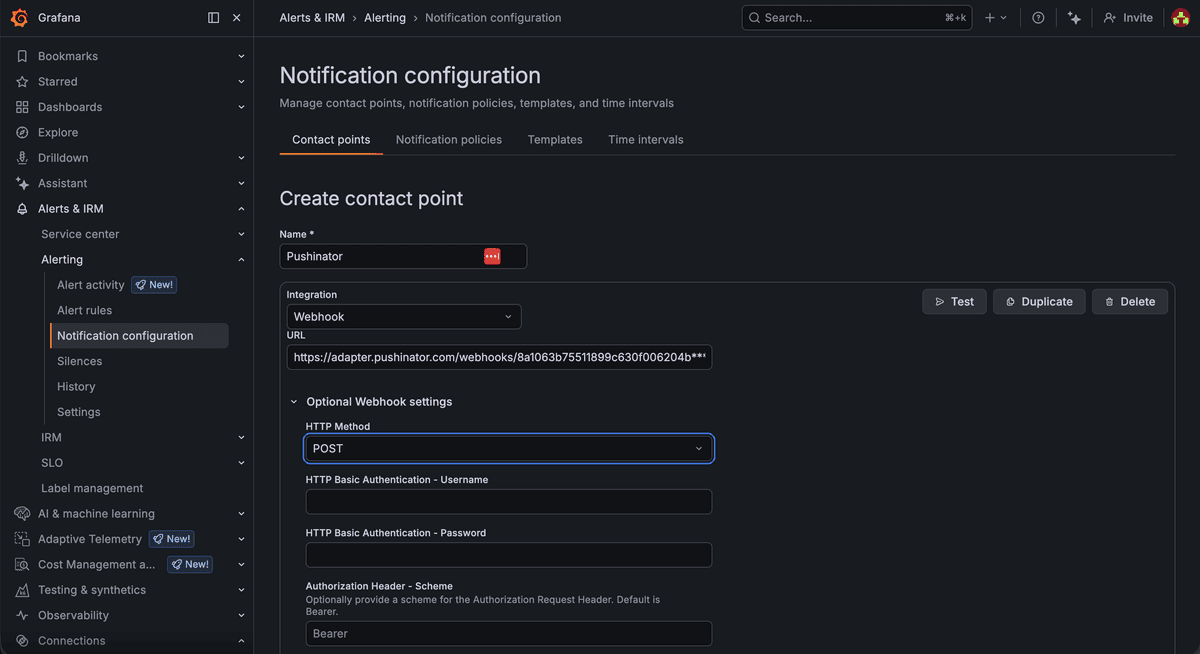Click the AI & machine learning icon
The height and width of the screenshot is (654, 1200).
point(22,514)
